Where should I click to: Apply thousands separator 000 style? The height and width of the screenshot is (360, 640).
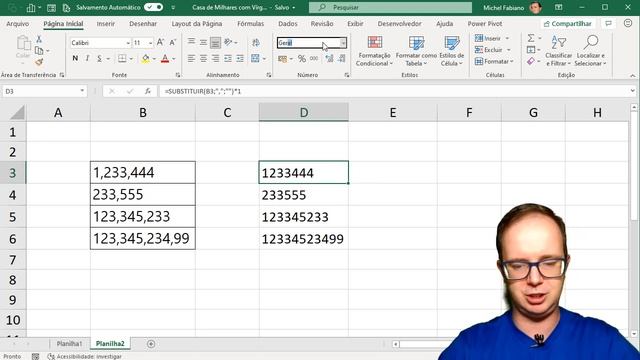(x=314, y=59)
